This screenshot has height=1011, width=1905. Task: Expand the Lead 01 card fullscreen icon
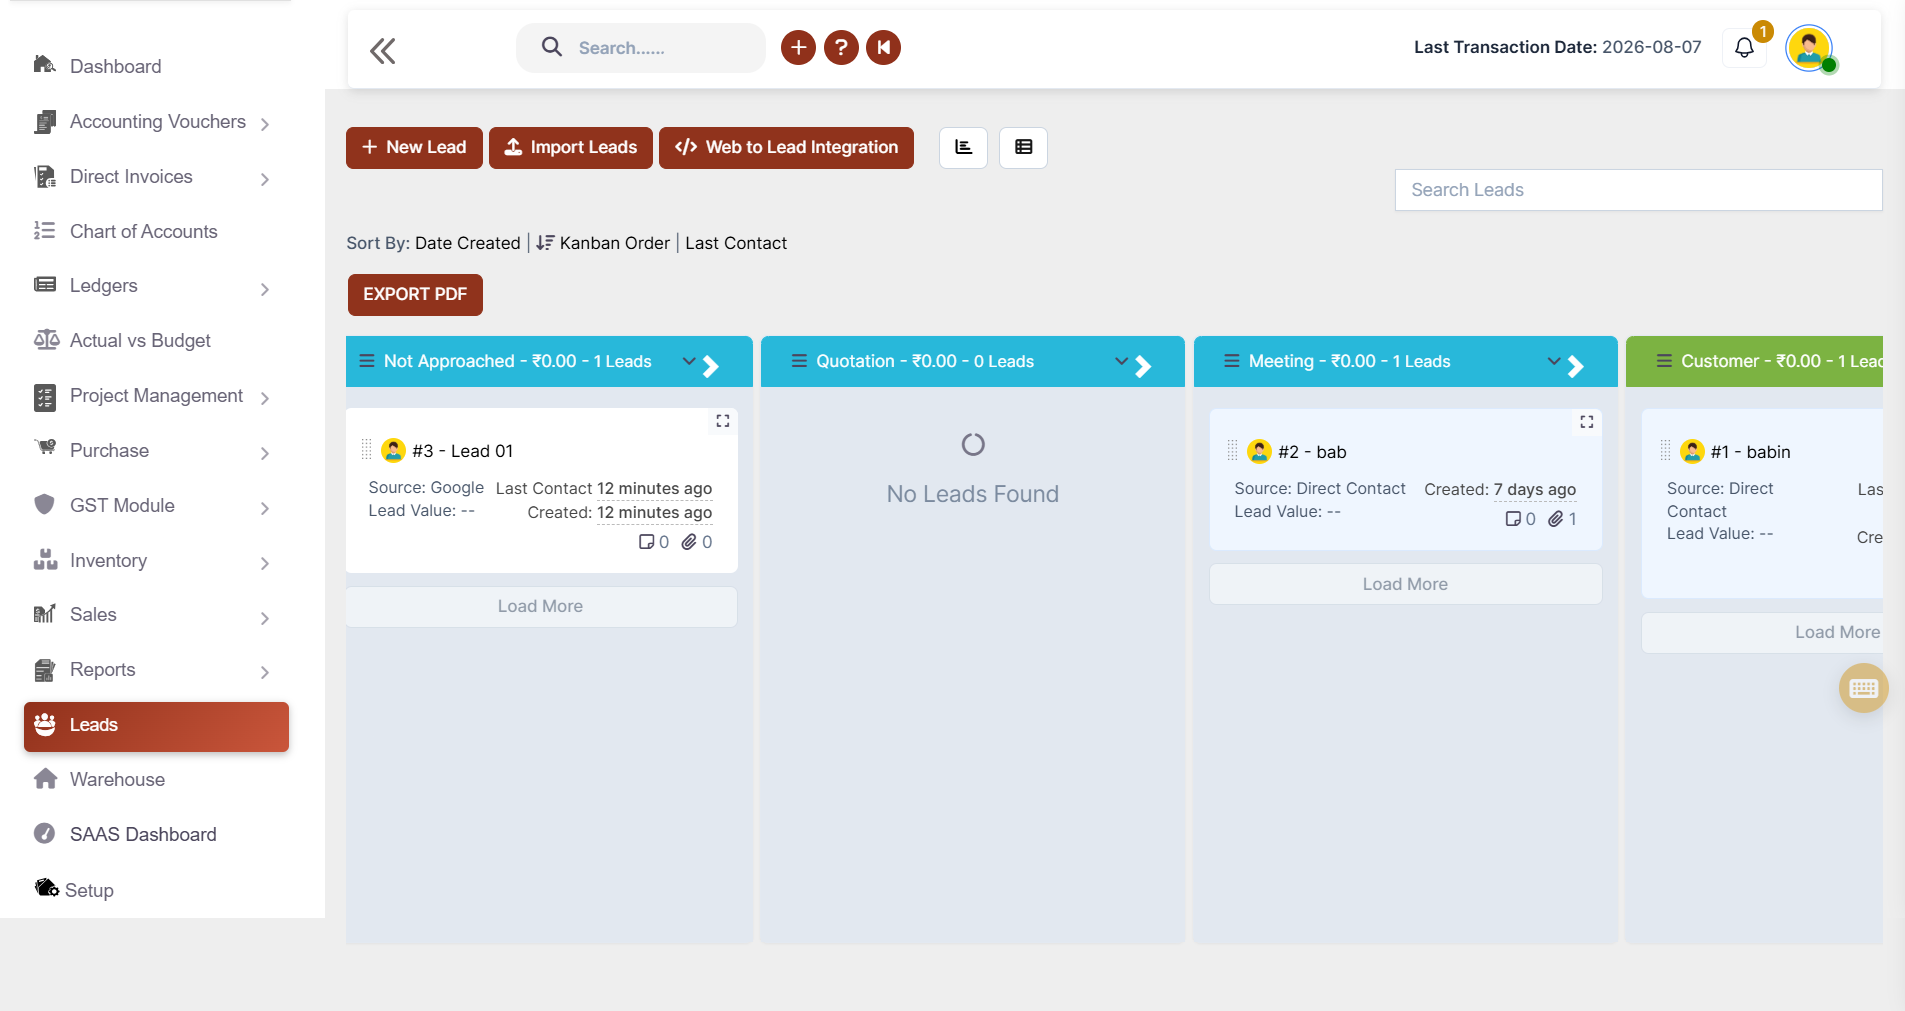pyautogui.click(x=723, y=421)
